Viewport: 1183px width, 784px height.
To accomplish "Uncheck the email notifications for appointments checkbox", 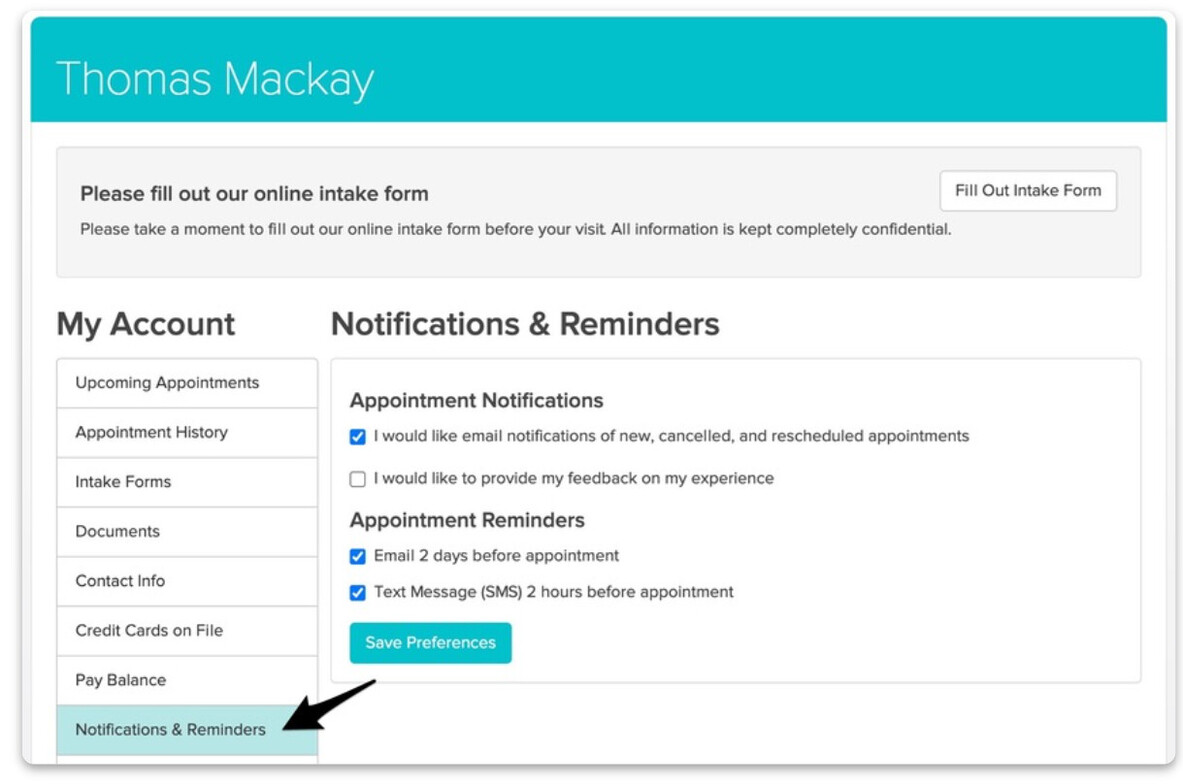I will tap(358, 437).
